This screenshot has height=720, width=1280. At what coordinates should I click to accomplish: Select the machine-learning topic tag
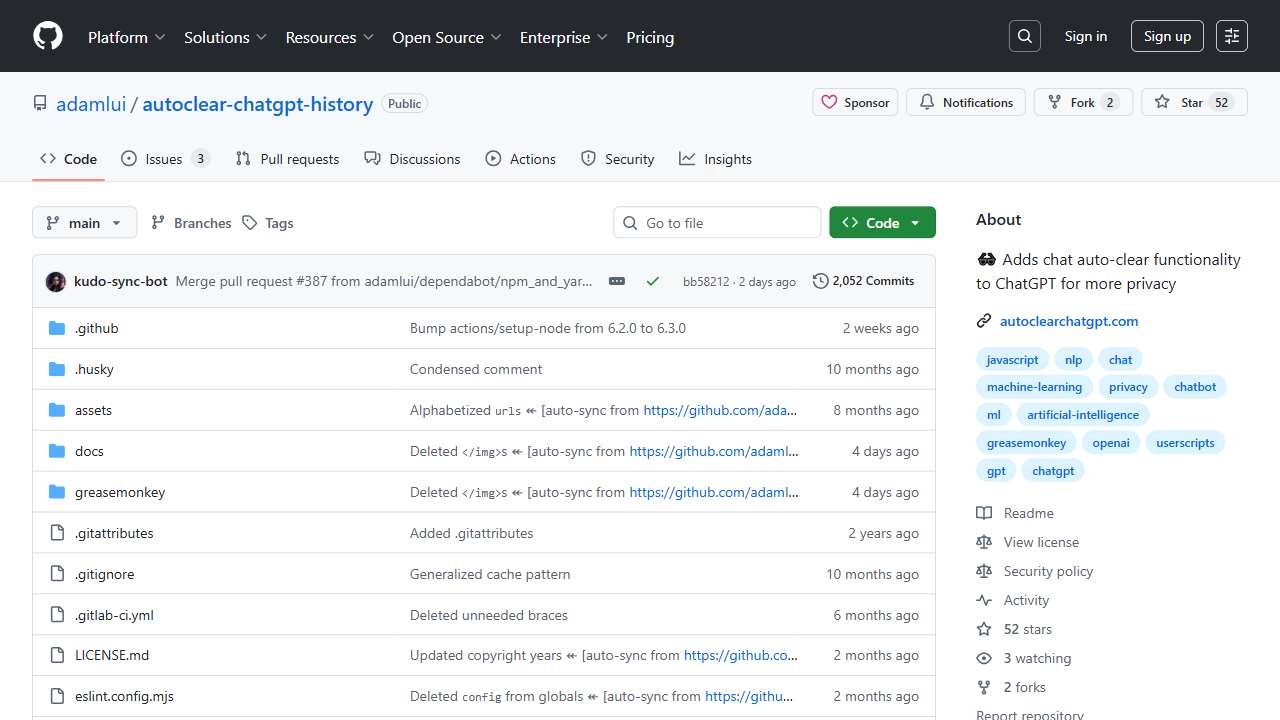tap(1034, 387)
